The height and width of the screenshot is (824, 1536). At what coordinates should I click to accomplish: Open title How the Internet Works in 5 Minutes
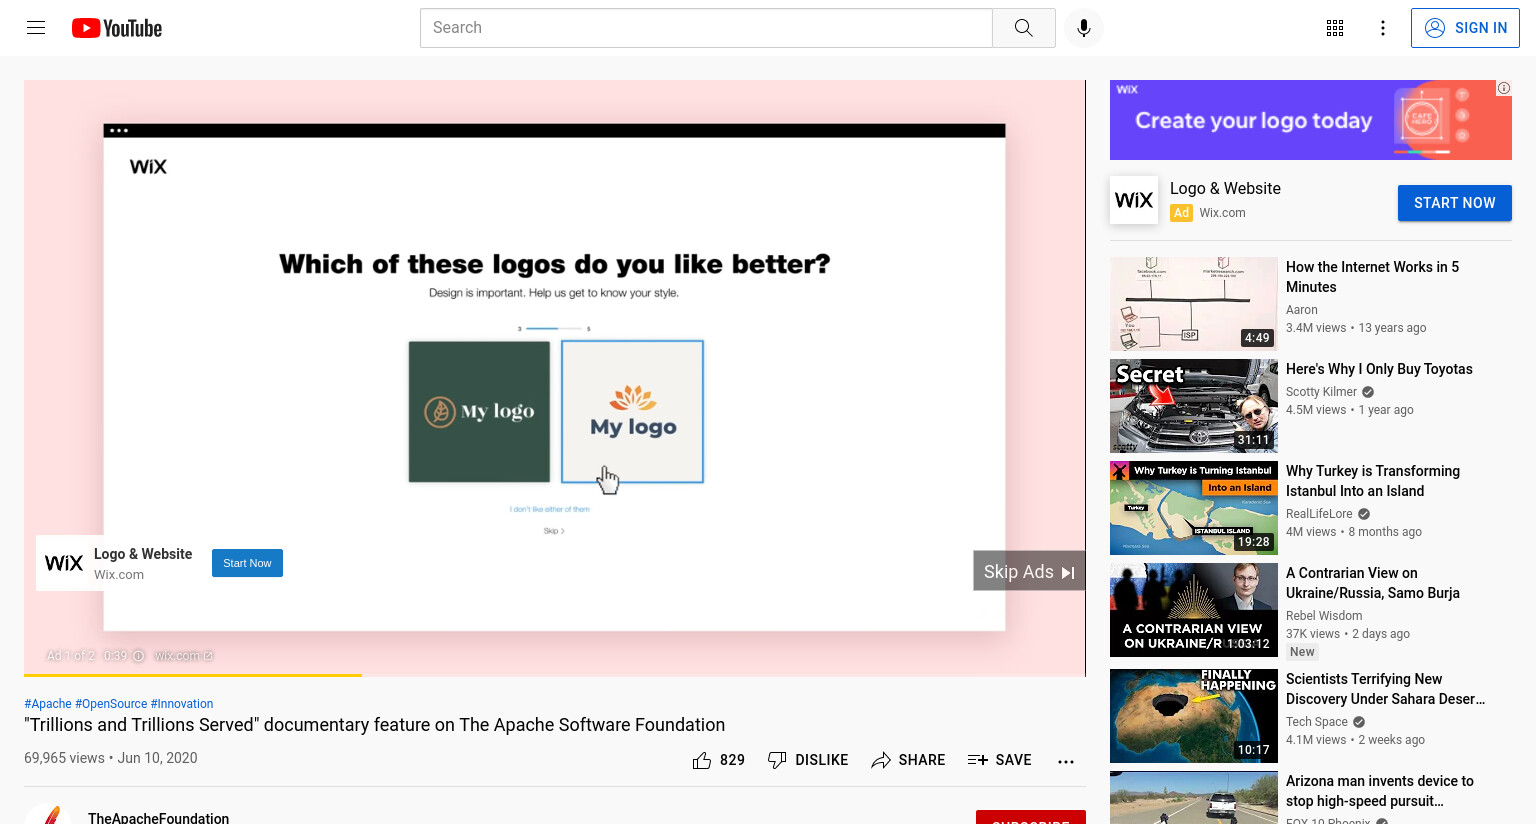(1372, 277)
